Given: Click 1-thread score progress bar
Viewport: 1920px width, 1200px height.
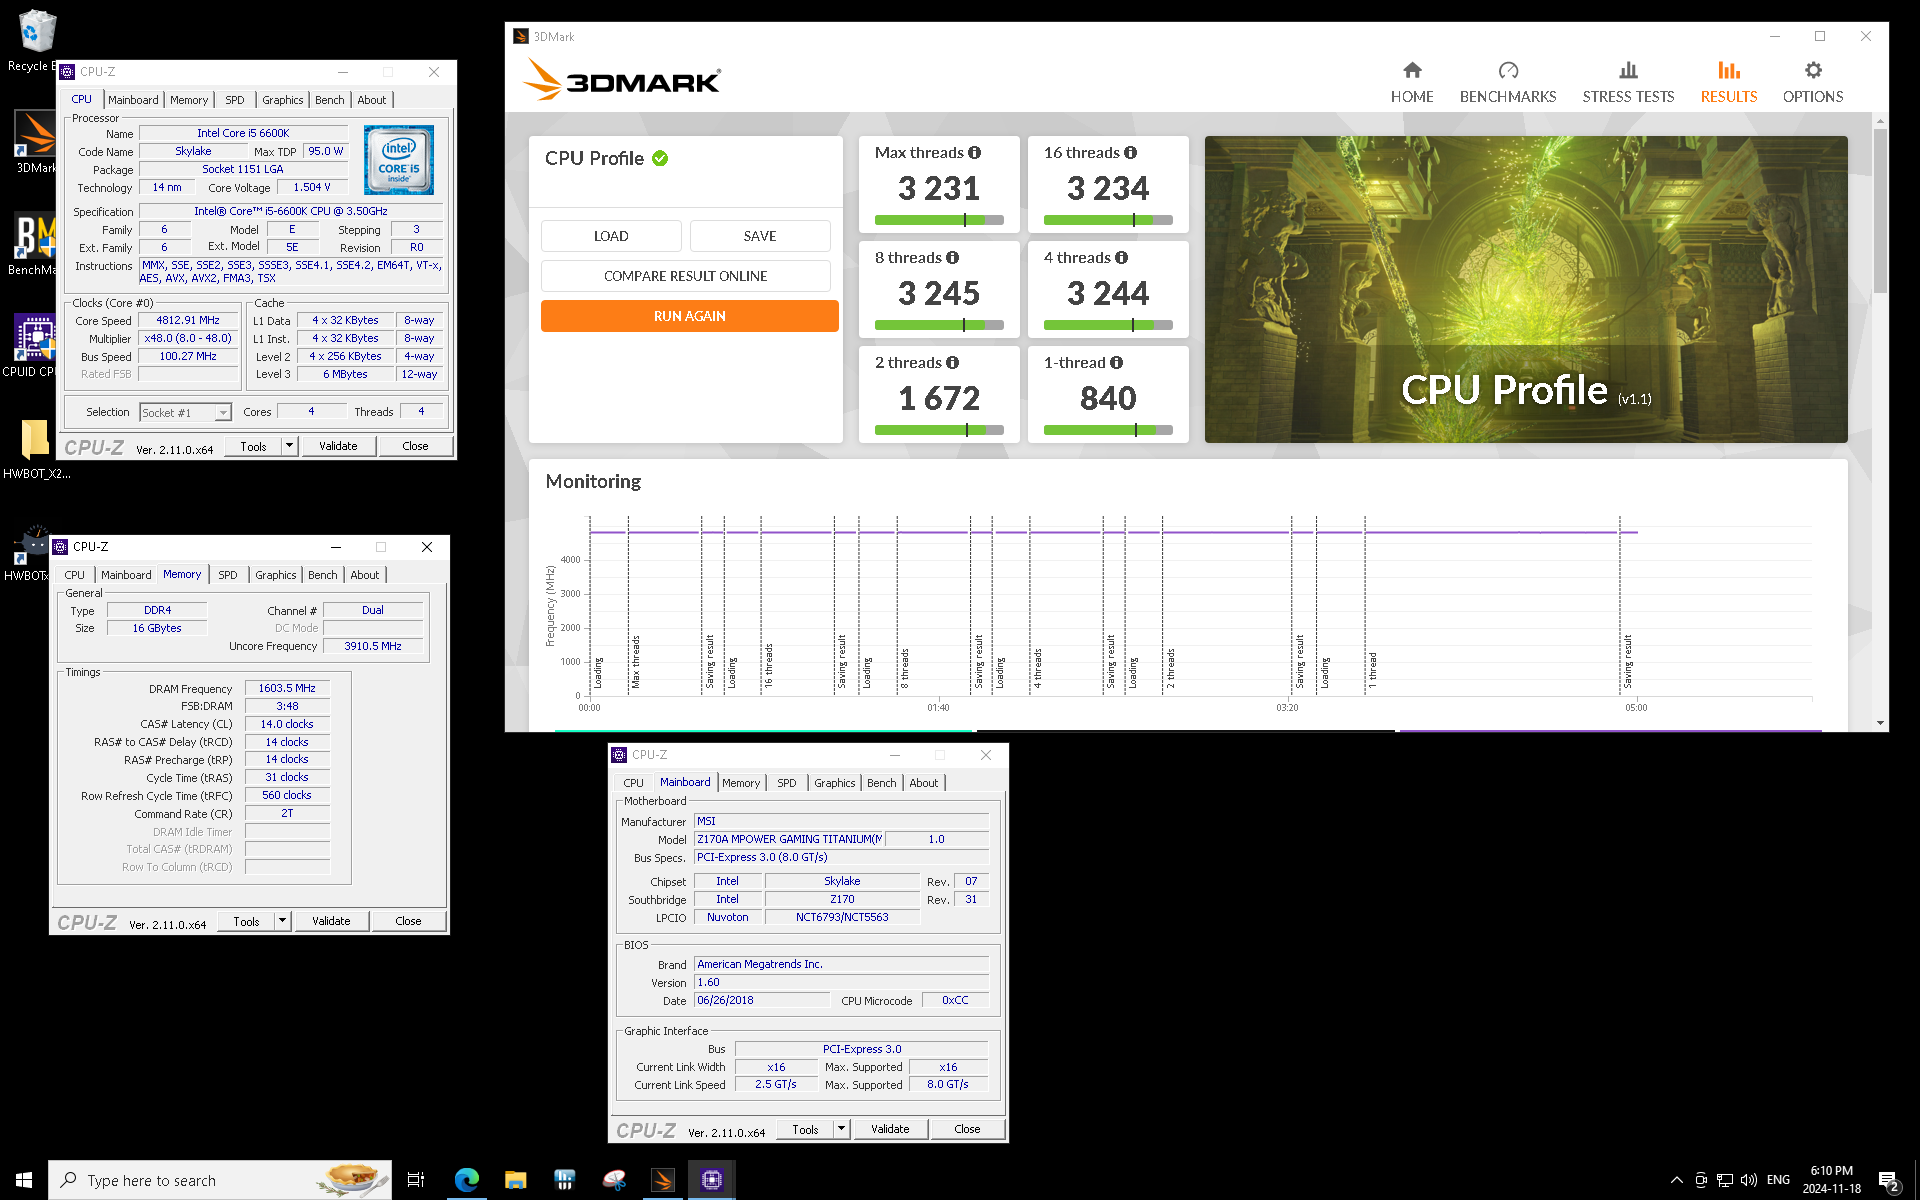Looking at the screenshot, I should [x=1108, y=430].
